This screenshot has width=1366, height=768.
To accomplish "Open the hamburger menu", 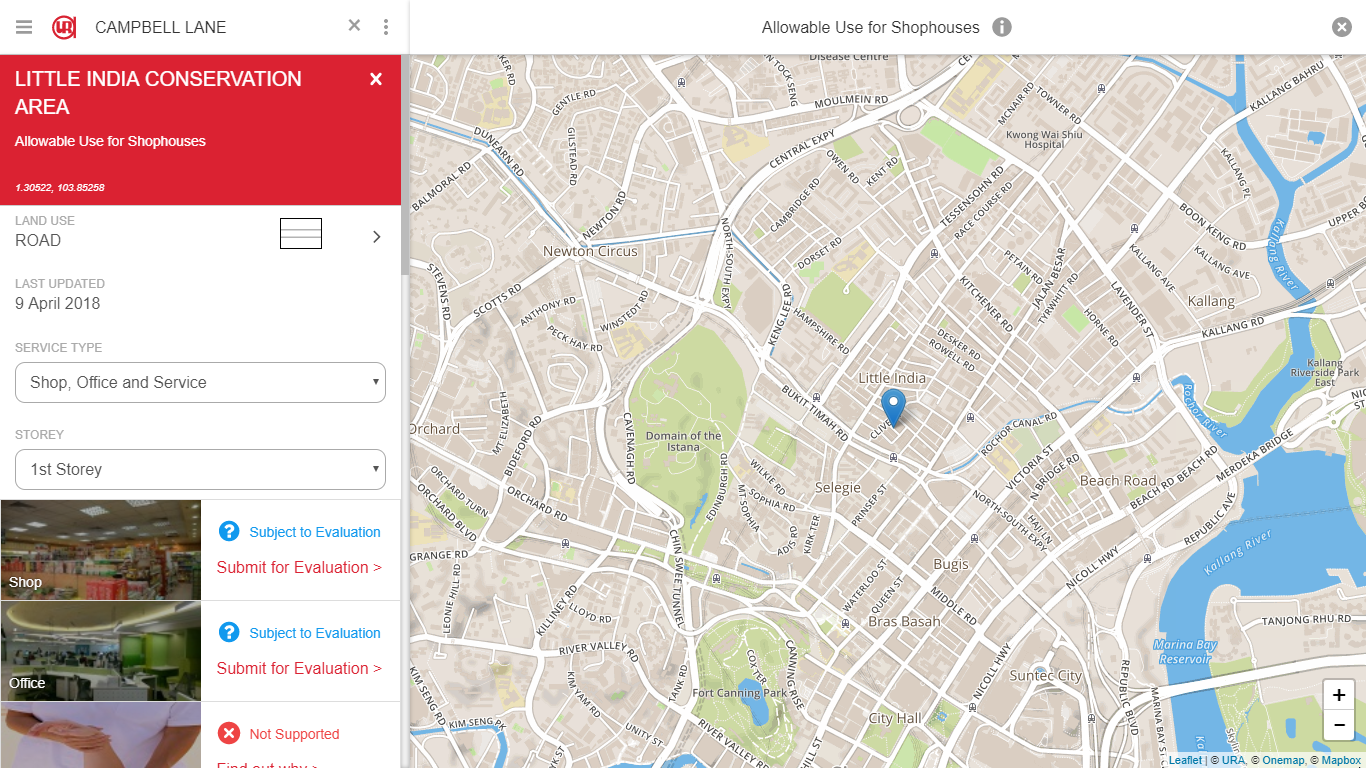I will [x=24, y=27].
